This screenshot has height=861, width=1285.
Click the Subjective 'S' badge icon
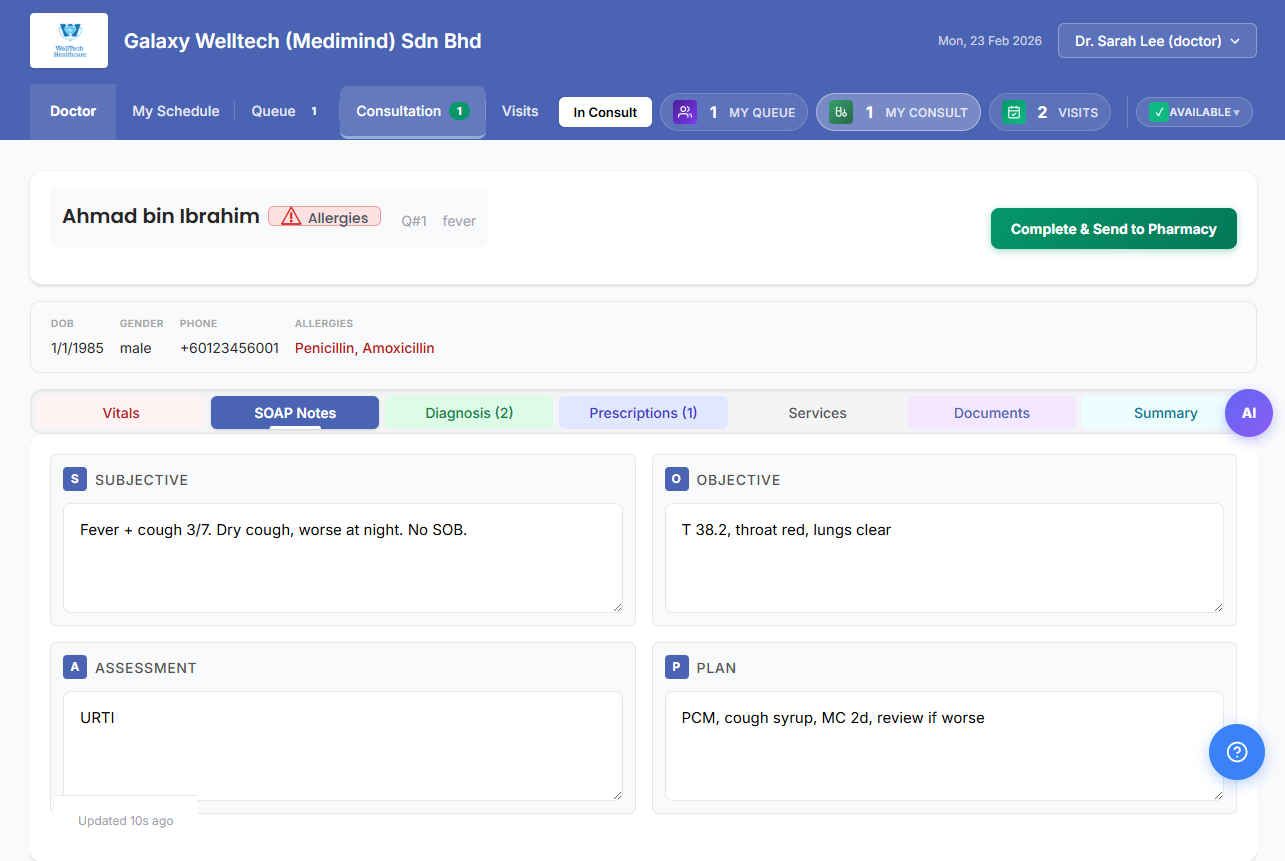[x=75, y=479]
